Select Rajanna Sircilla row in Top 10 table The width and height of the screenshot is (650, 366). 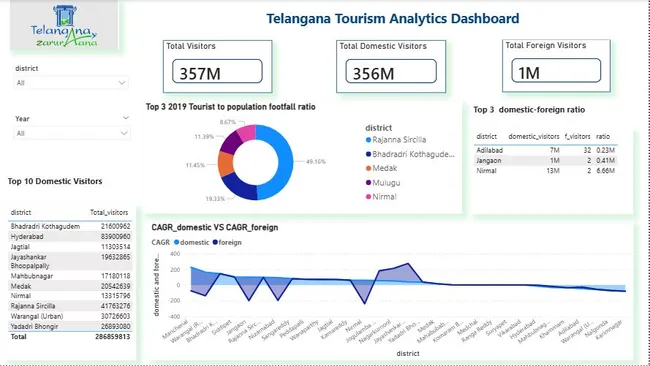[70, 306]
